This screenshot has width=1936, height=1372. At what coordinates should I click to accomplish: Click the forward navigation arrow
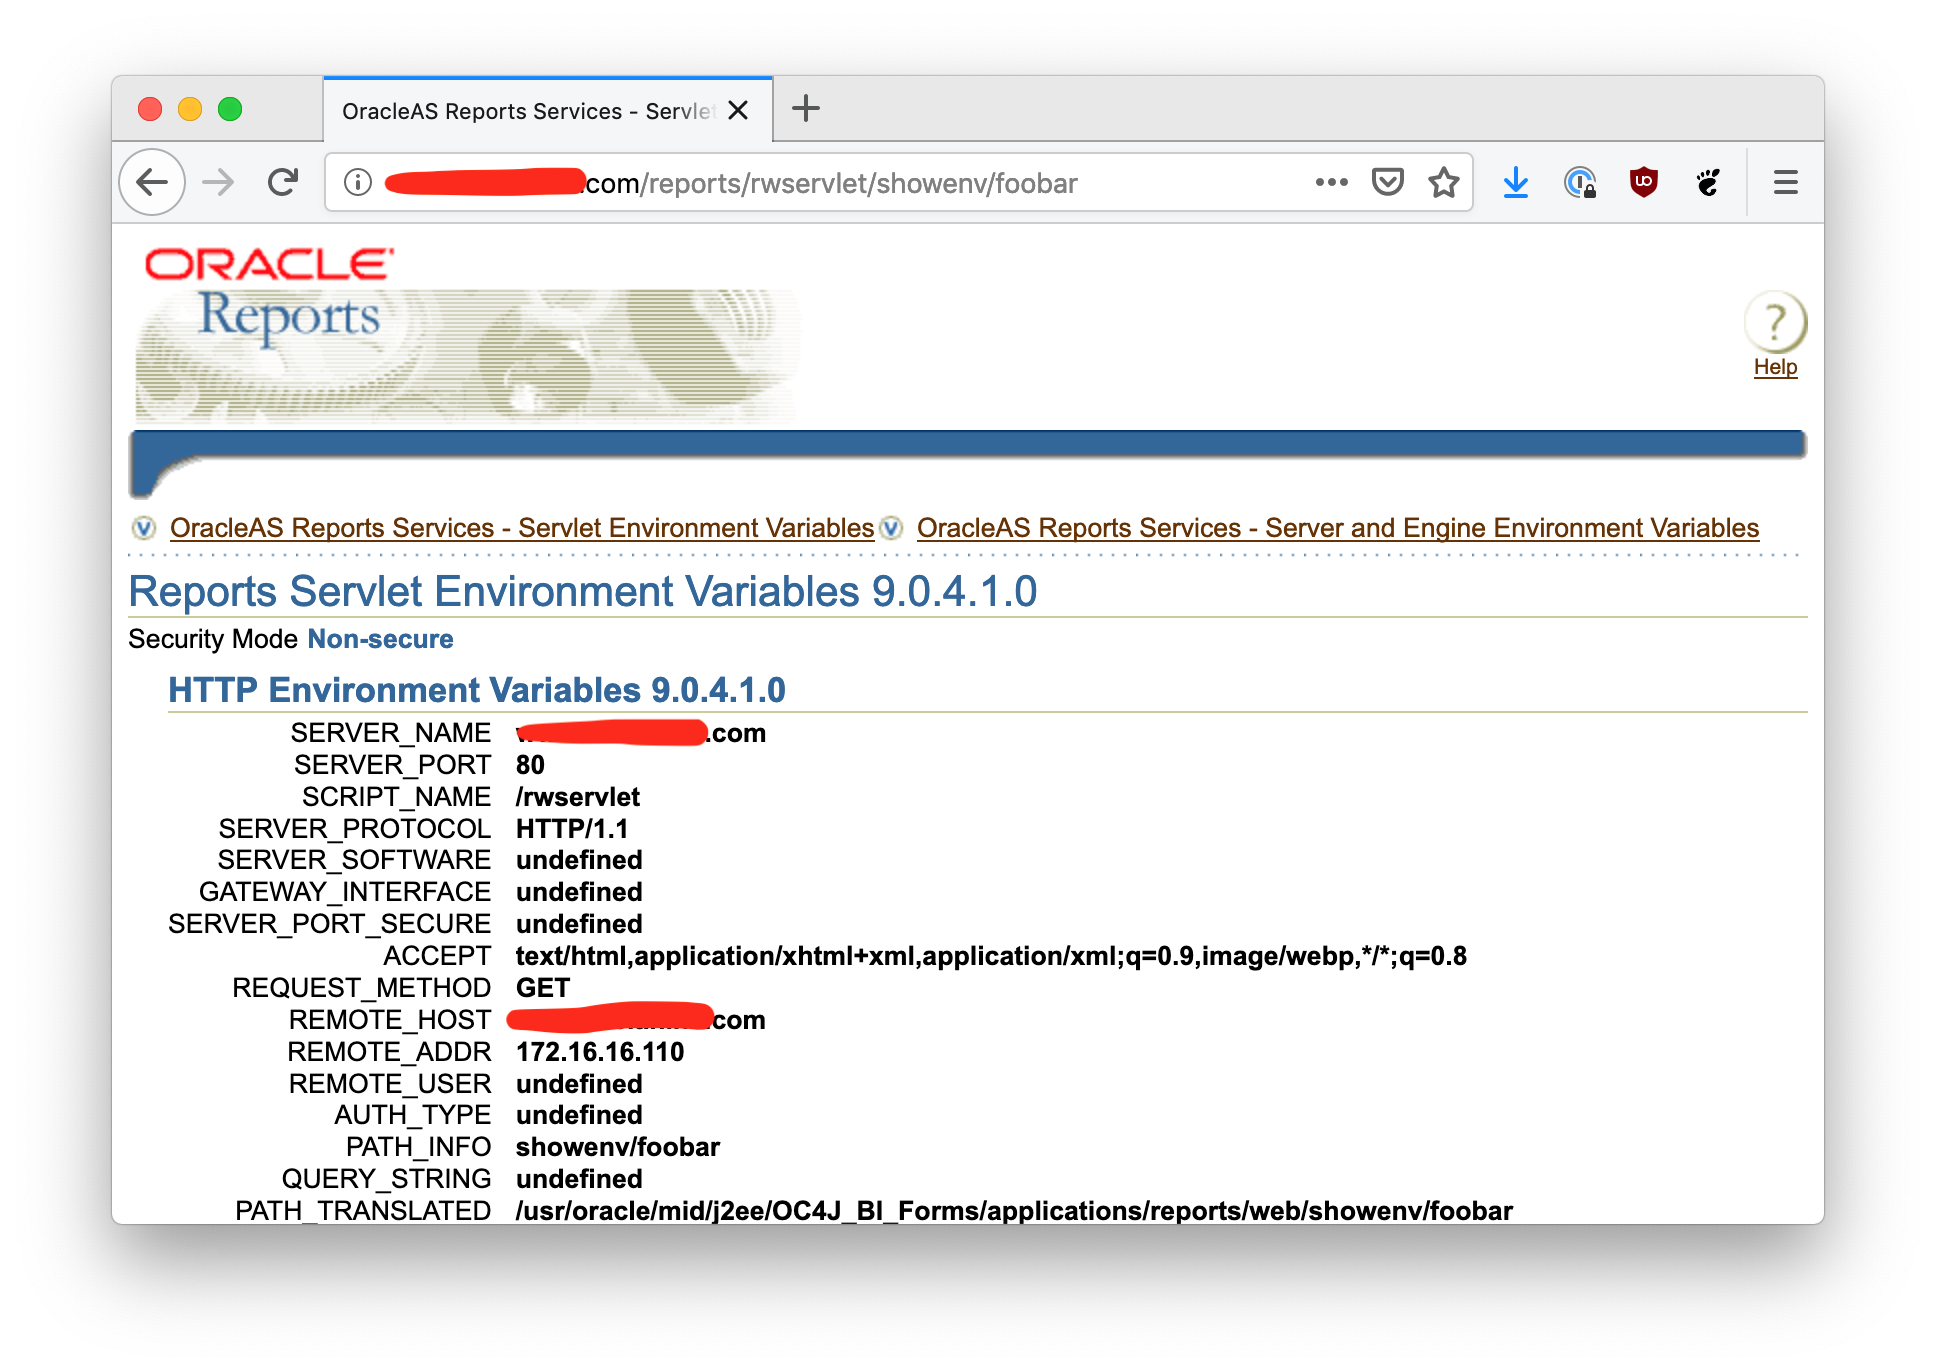[x=218, y=182]
